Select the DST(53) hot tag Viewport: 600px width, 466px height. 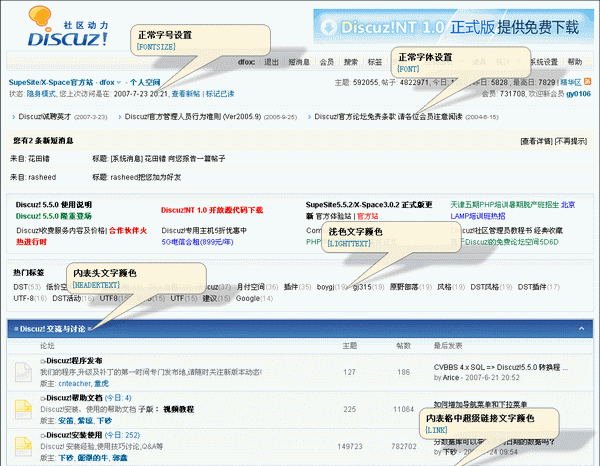click(x=27, y=287)
